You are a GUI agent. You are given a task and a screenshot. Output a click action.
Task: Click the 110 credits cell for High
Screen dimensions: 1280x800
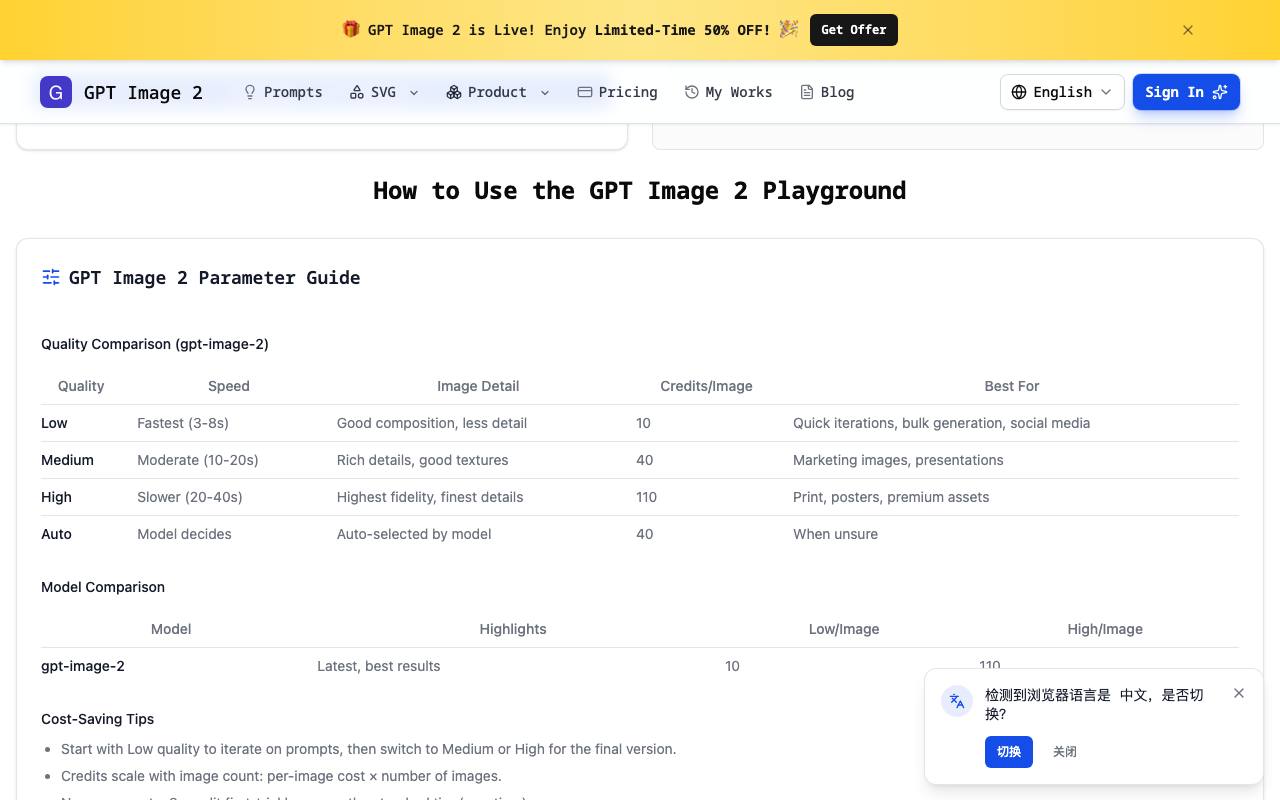(647, 497)
